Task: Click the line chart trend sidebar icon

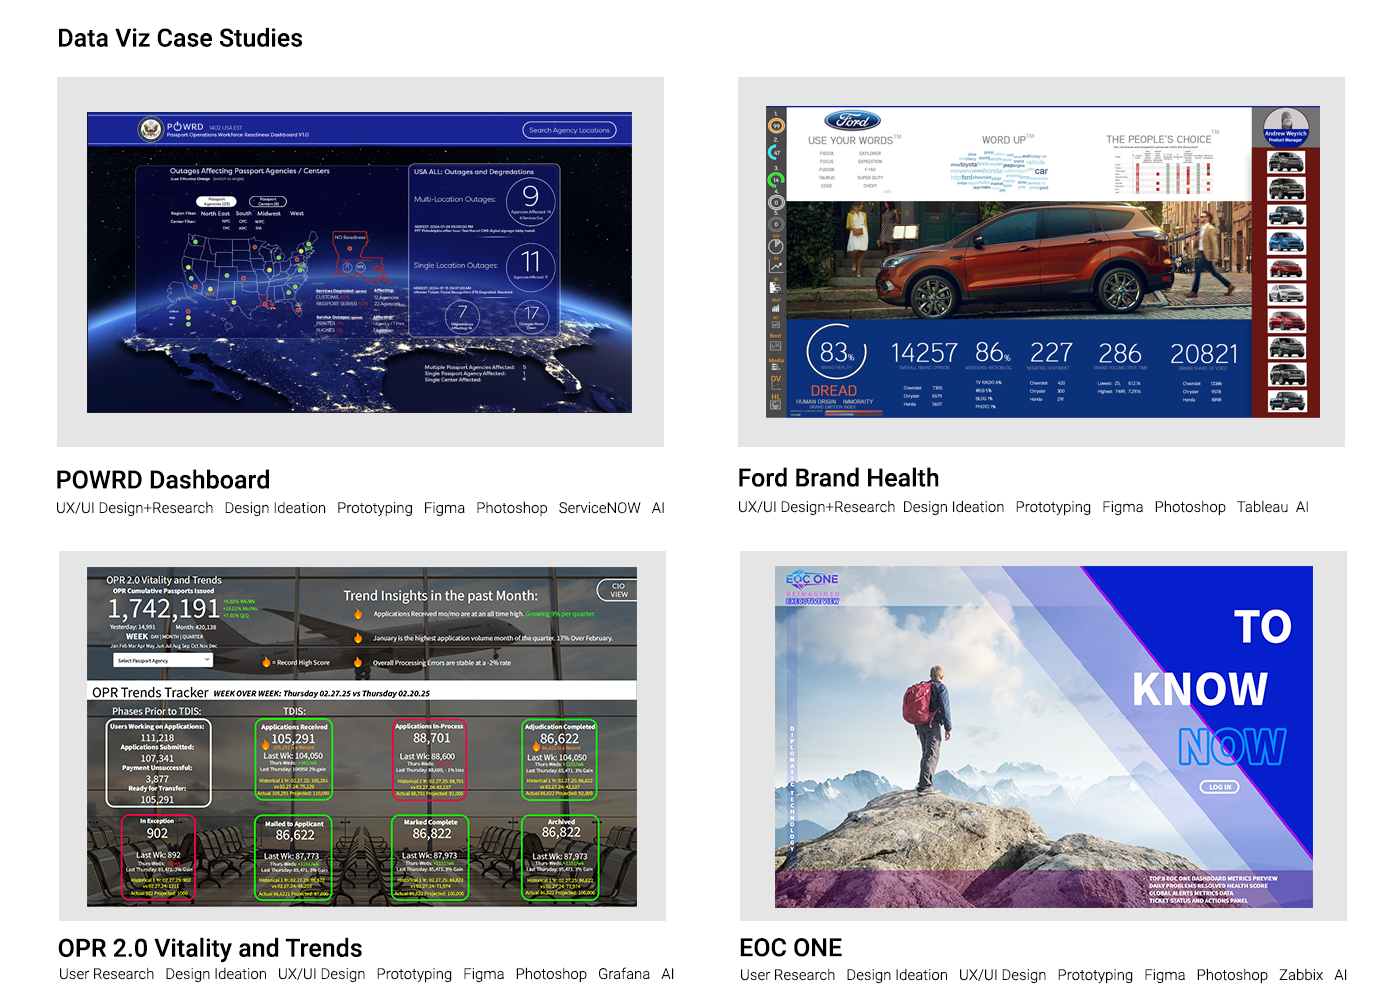Action: [776, 267]
